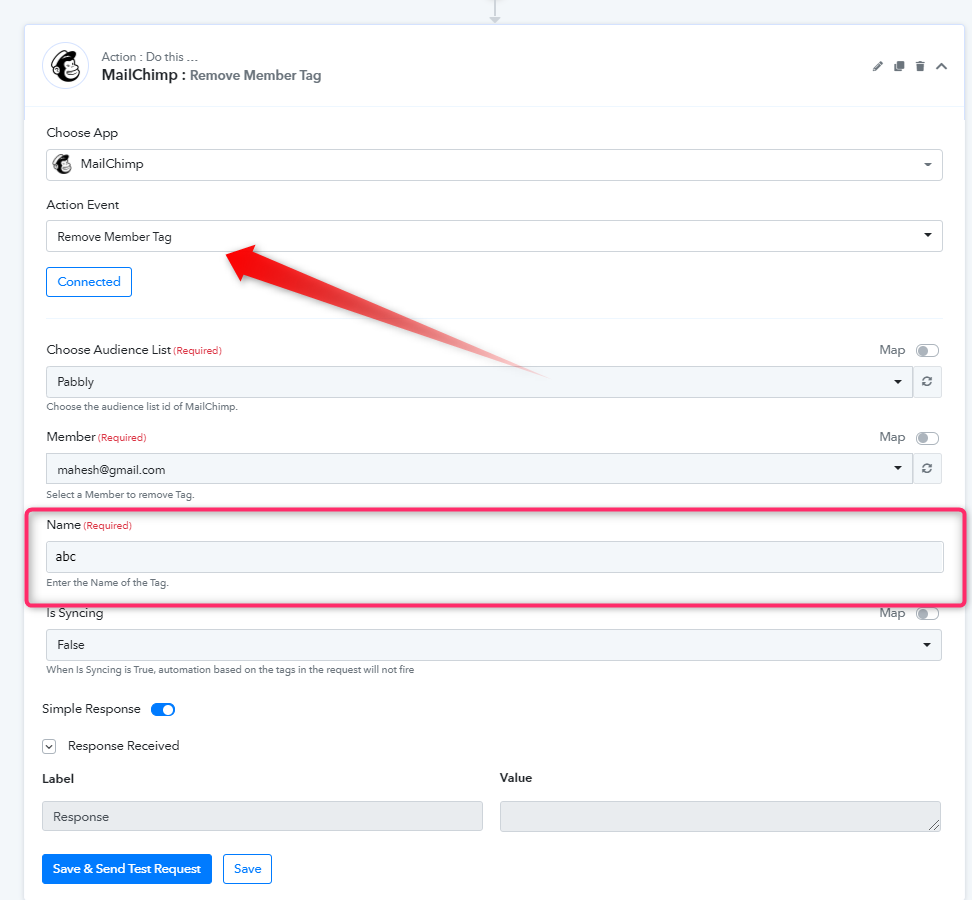The width and height of the screenshot is (972, 900).
Task: Click the 'Select a Member to remove Tag.' hint
Action: 120,495
